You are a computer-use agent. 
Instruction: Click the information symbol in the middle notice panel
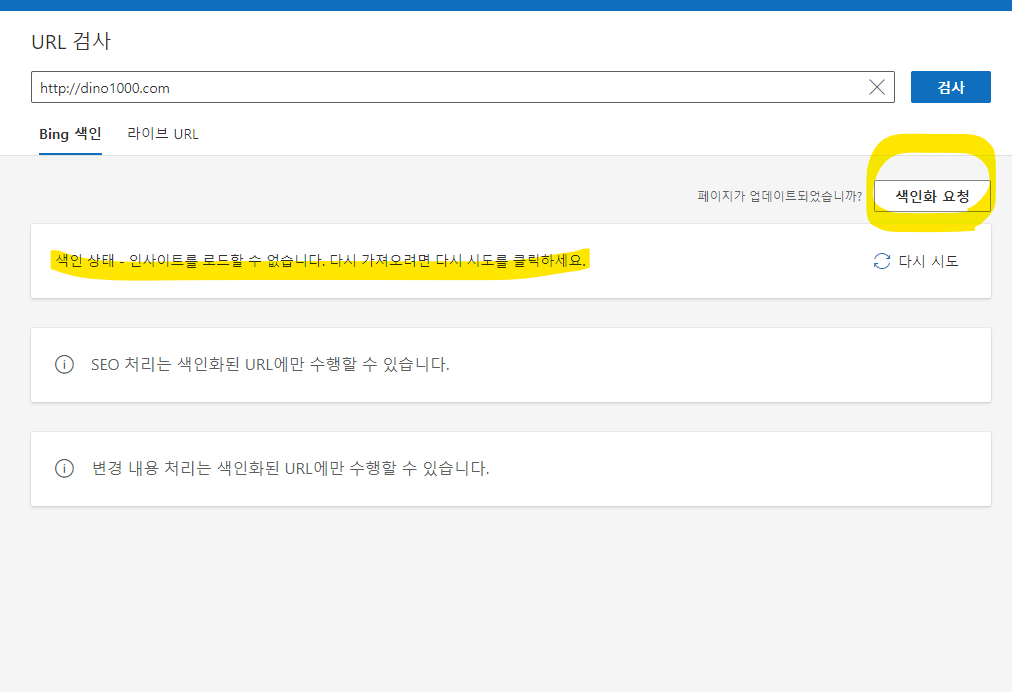[65, 365]
